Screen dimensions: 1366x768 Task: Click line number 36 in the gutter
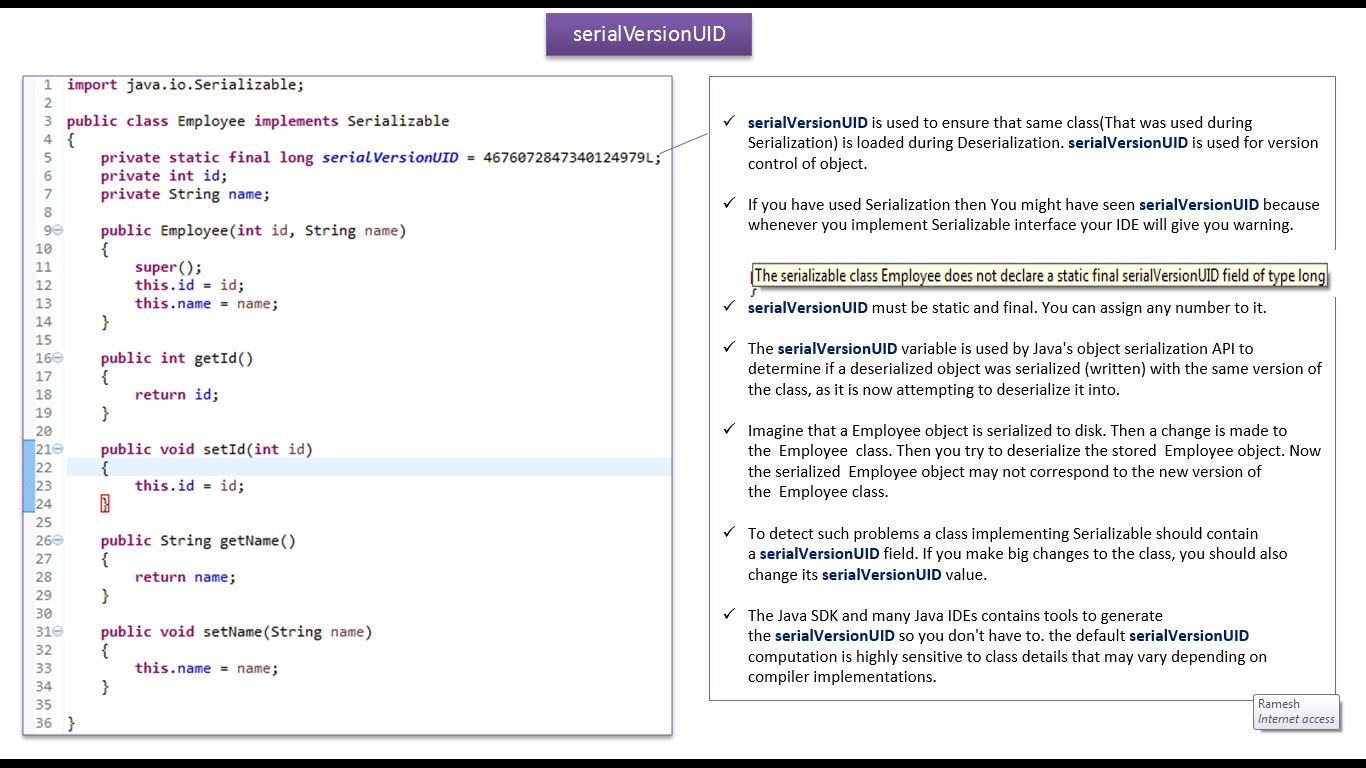43,723
